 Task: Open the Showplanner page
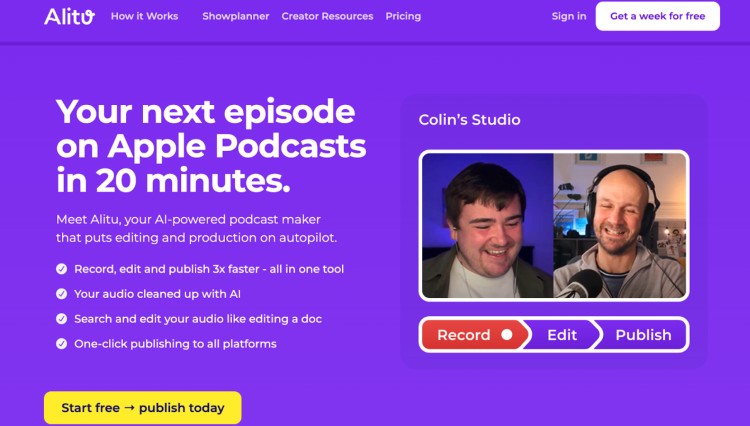tap(235, 16)
